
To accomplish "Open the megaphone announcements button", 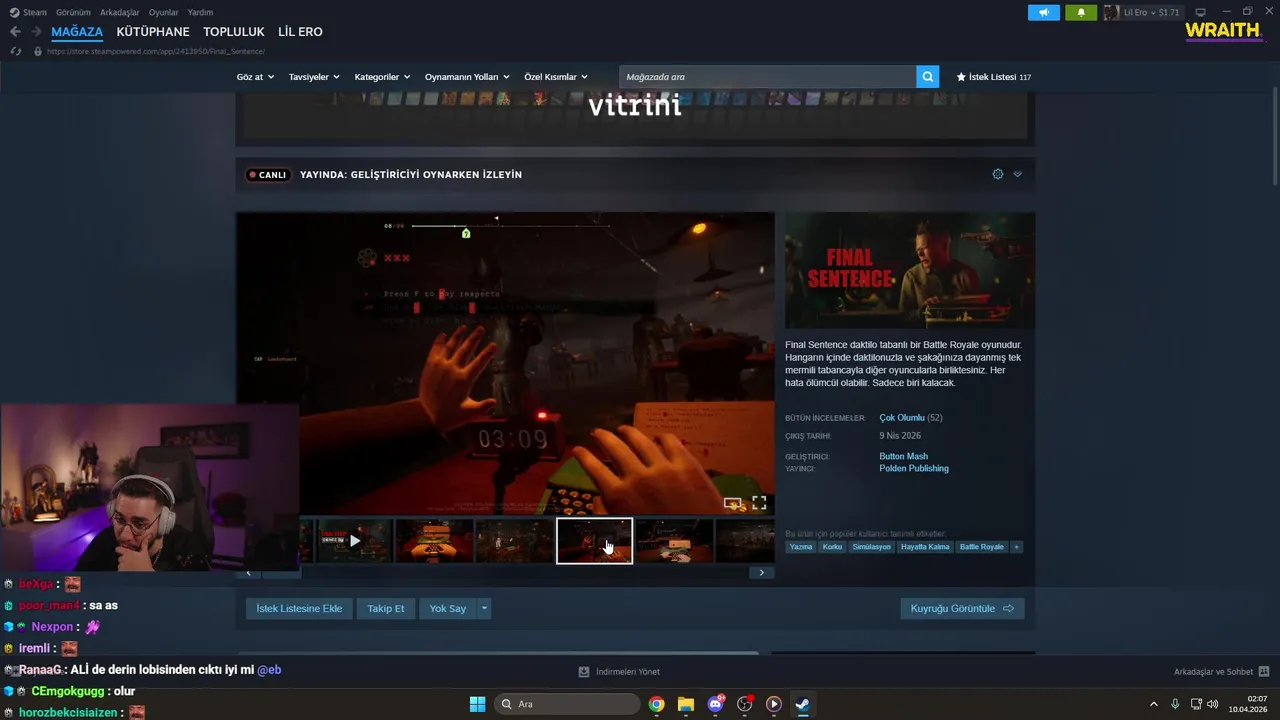I will point(1044,12).
